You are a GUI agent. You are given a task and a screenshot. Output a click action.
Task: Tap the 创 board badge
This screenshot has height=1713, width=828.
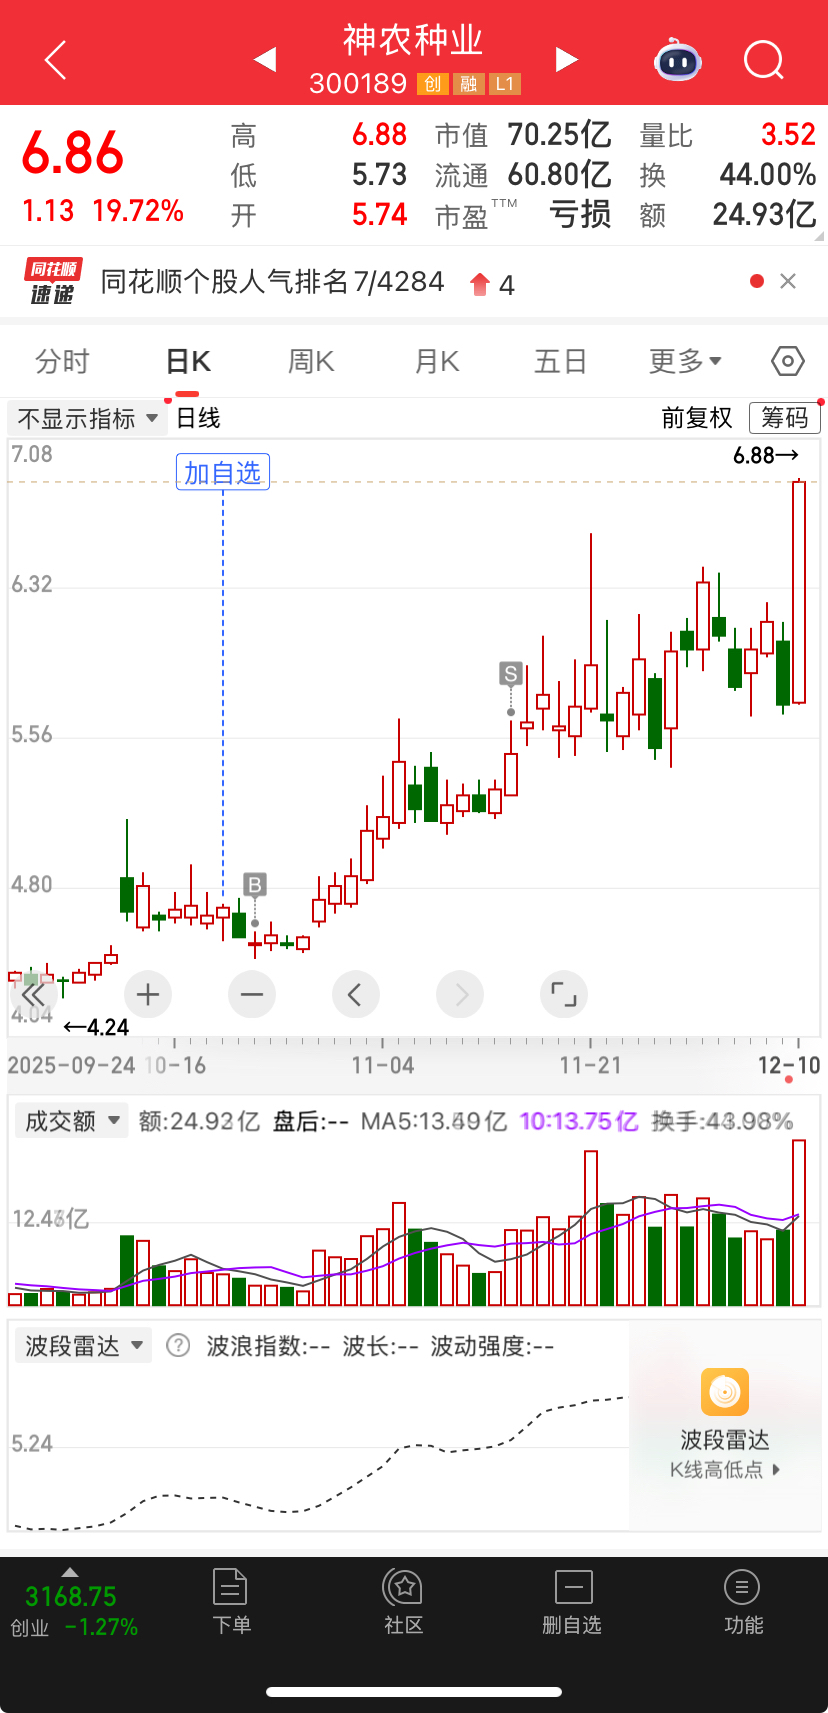click(x=432, y=84)
